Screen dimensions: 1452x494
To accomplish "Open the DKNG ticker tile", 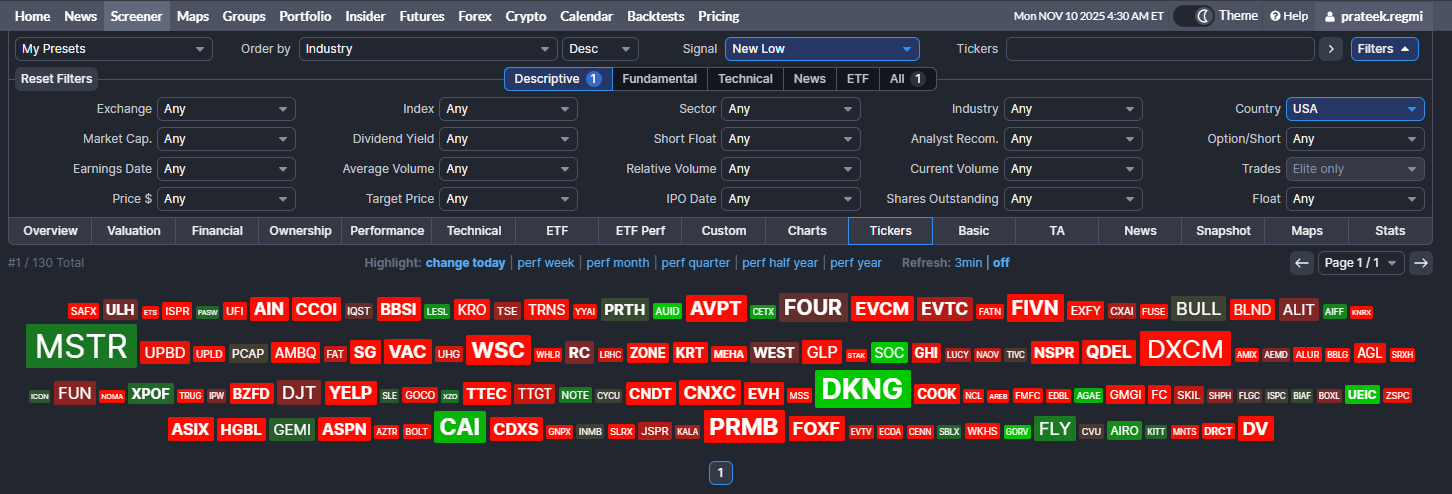I will [x=863, y=389].
